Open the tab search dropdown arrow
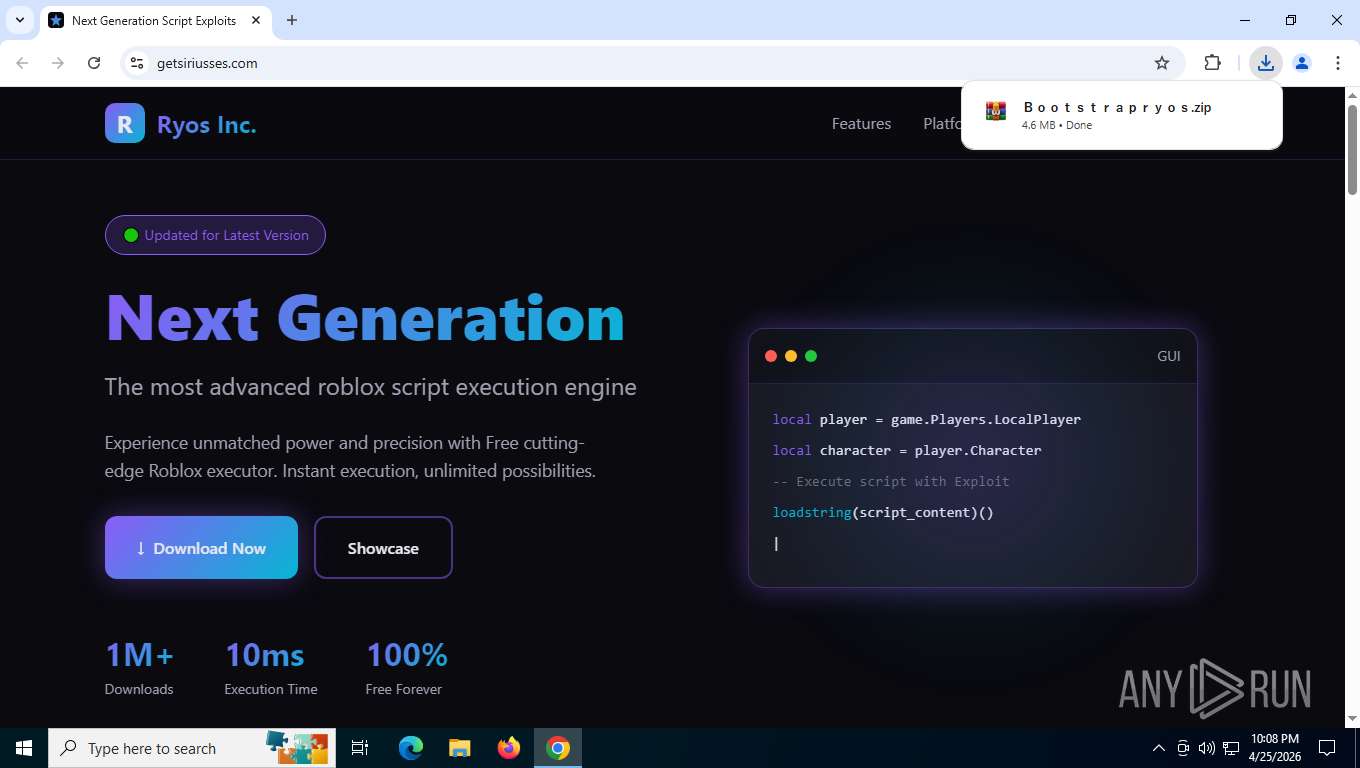Screen dimensions: 1360x768 19,20
